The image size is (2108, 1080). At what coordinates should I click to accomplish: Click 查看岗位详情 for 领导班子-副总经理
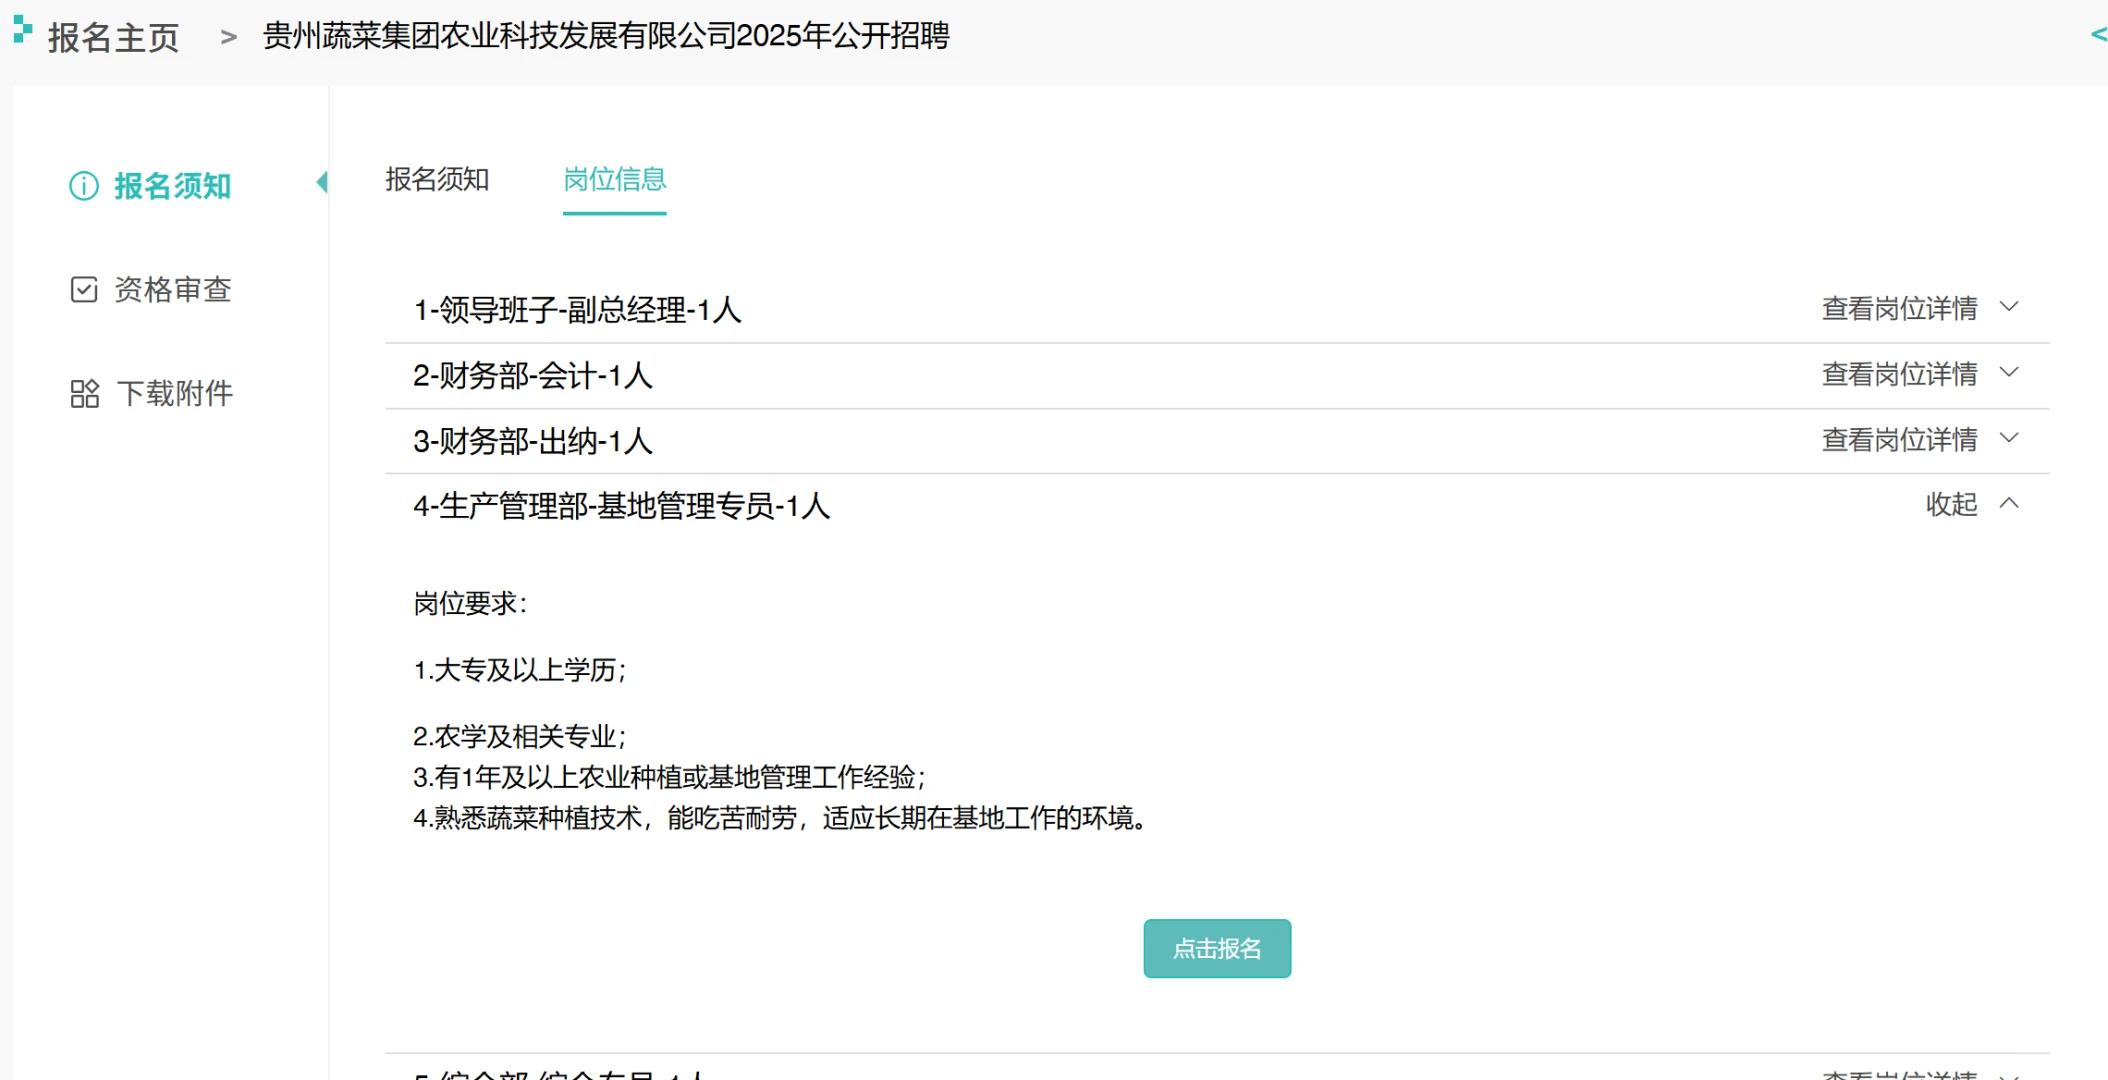pyautogui.click(x=1899, y=308)
